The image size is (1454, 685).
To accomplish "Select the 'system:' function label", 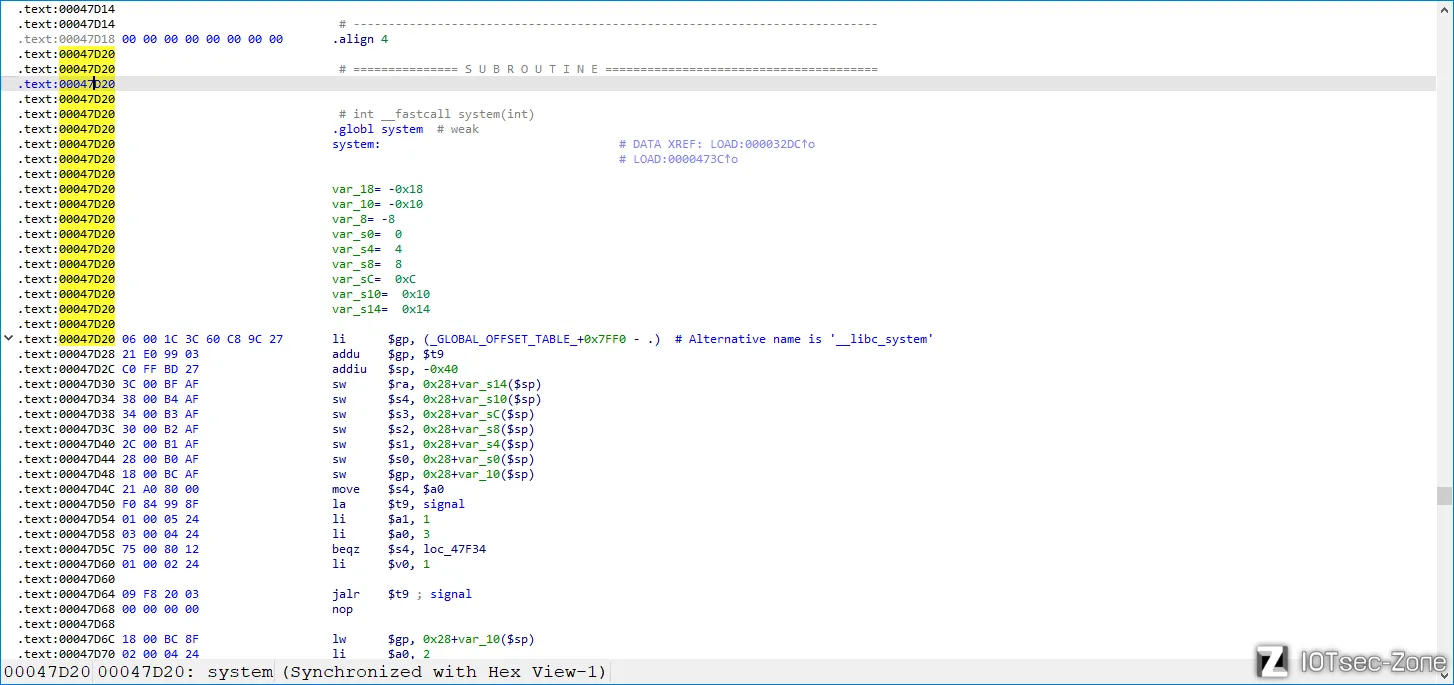I will [357, 144].
